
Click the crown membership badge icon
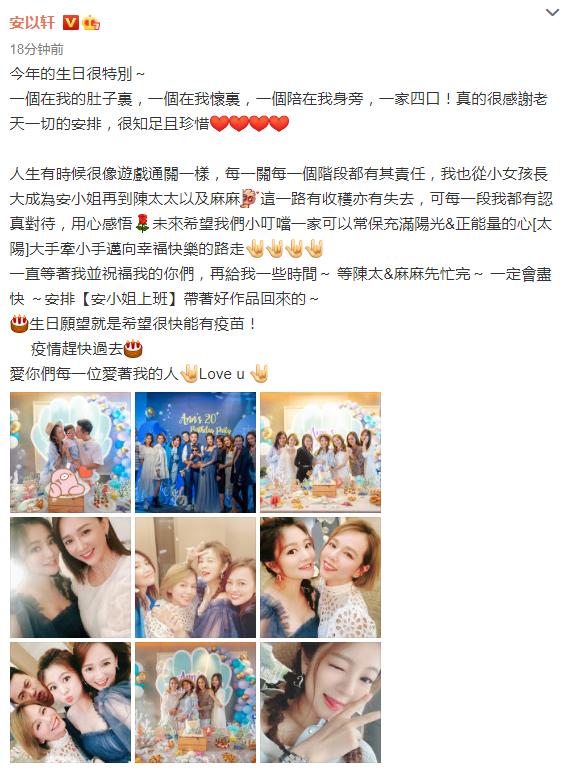coord(91,23)
